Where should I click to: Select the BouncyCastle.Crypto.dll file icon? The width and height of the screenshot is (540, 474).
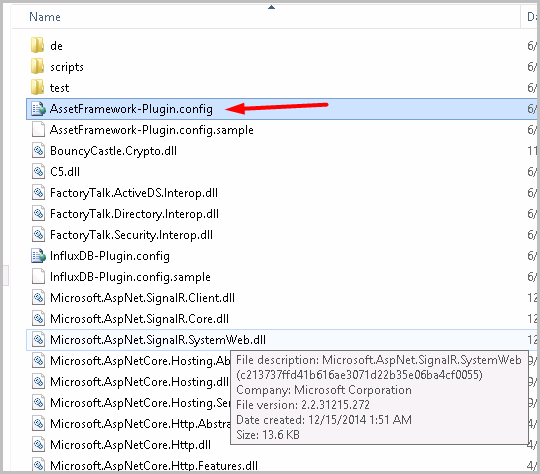[38, 151]
